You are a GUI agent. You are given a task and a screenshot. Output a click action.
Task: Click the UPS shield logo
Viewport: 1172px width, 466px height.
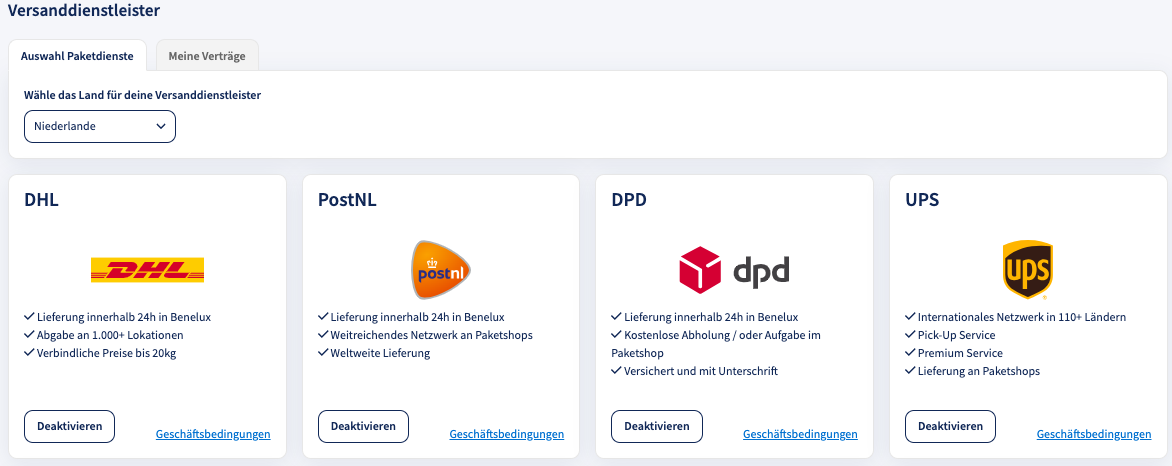pos(1028,269)
